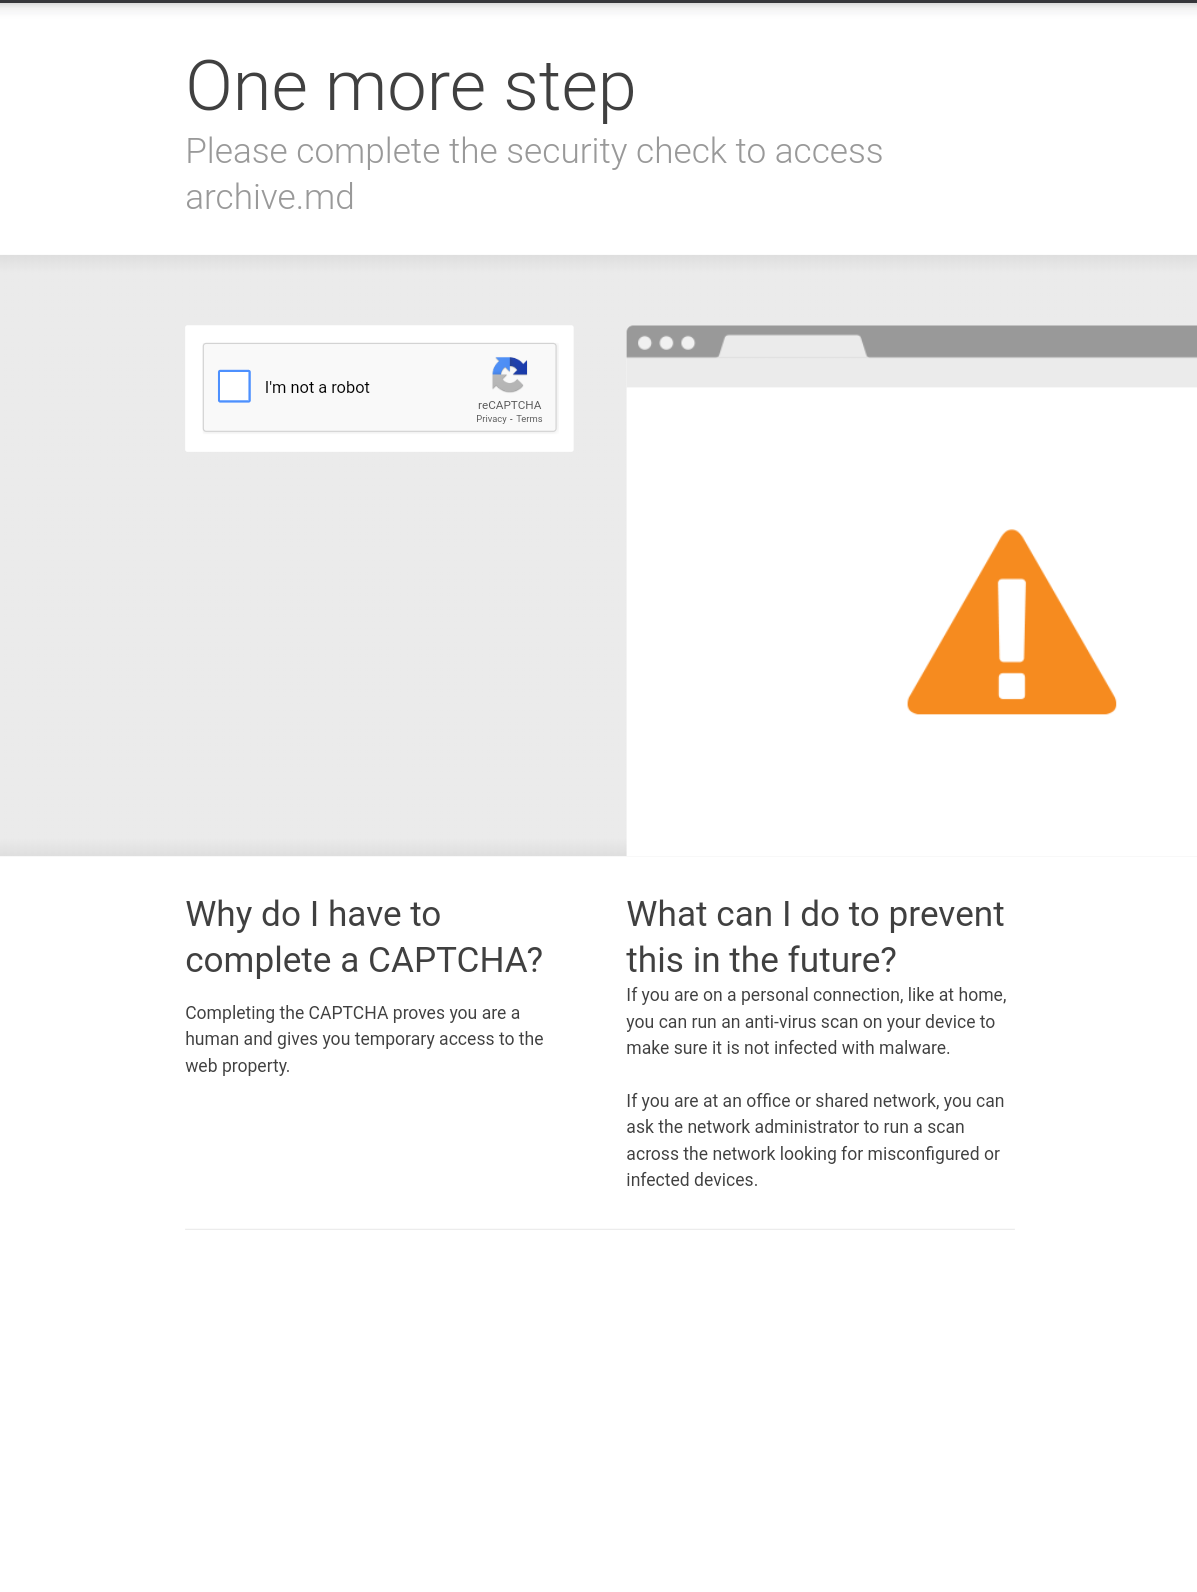Open the reCAPTCHA Terms link

coord(529,419)
